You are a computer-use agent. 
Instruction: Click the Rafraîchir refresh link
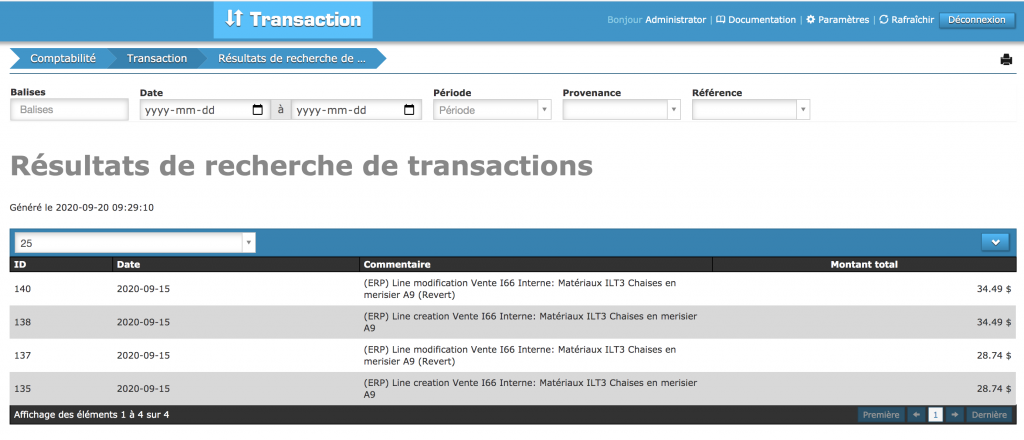[x=906, y=20]
